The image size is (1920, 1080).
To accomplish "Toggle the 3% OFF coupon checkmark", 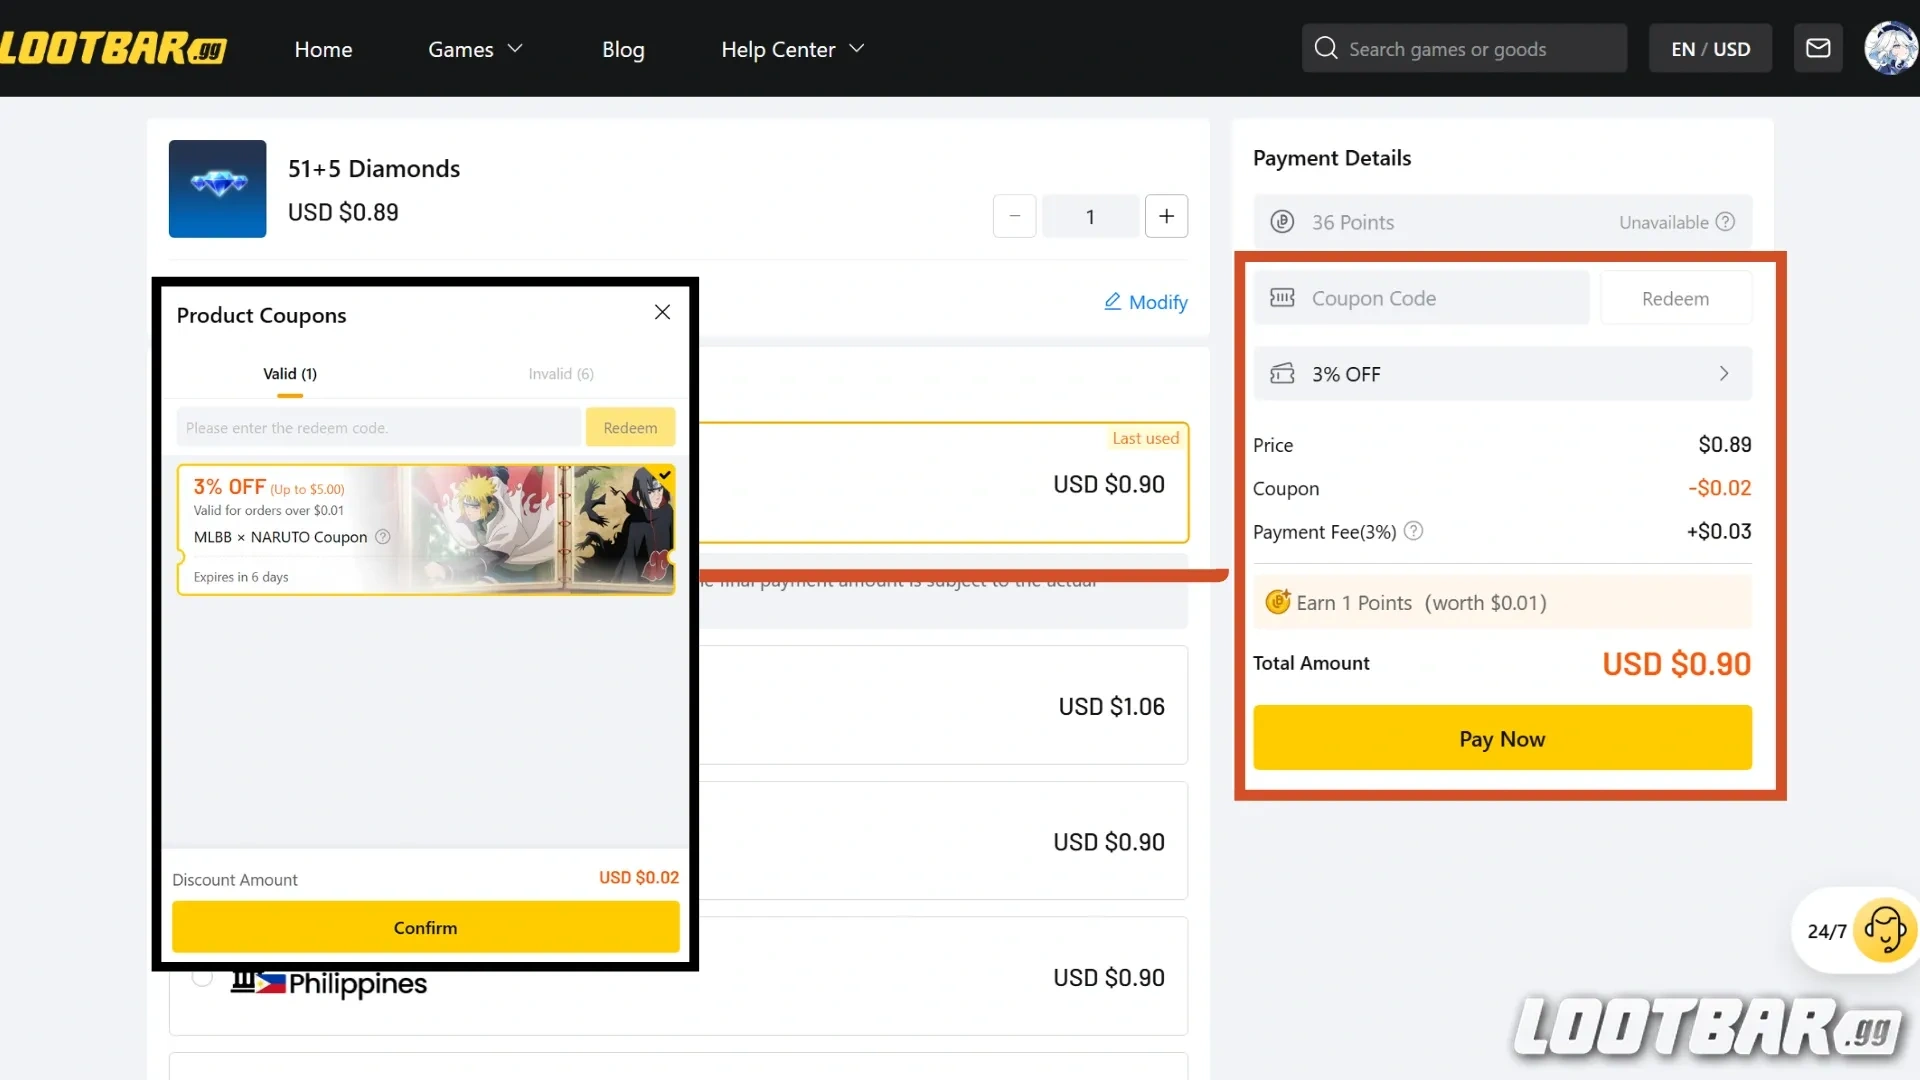I will pos(664,475).
